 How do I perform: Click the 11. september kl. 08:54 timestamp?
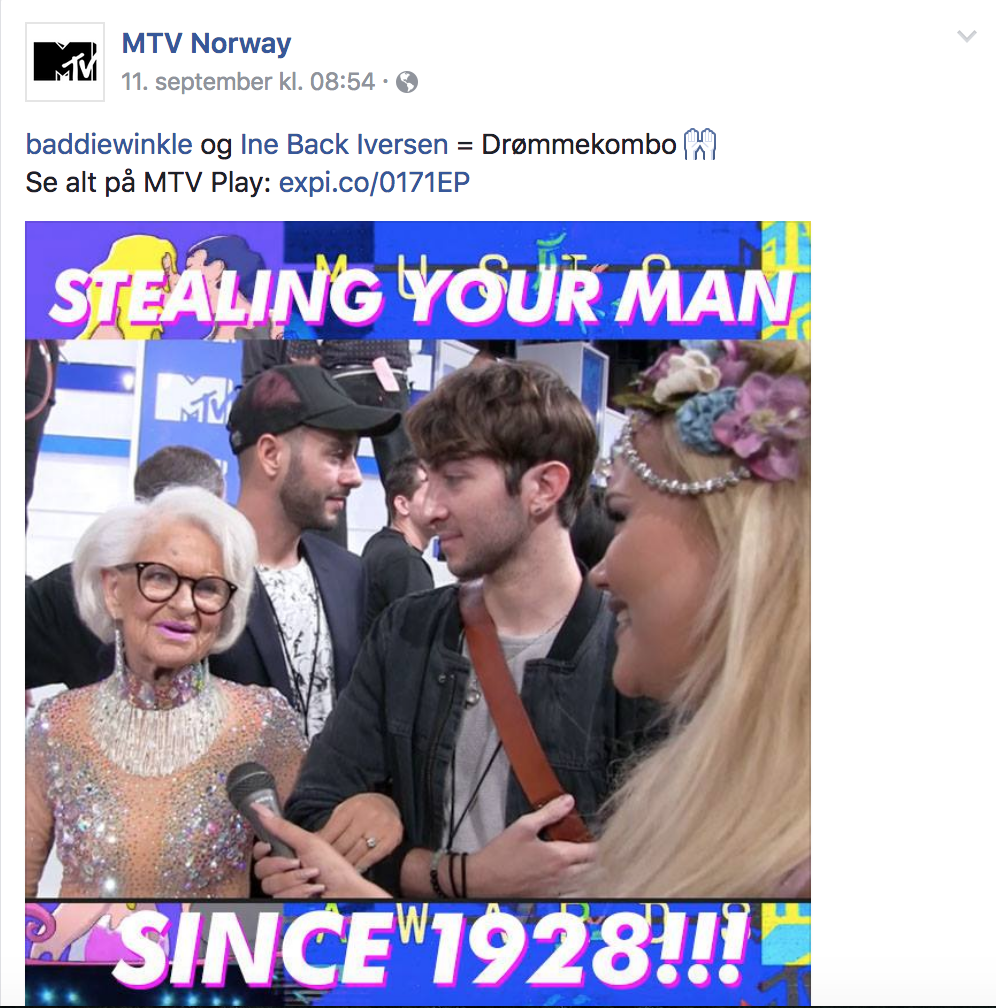click(x=248, y=82)
